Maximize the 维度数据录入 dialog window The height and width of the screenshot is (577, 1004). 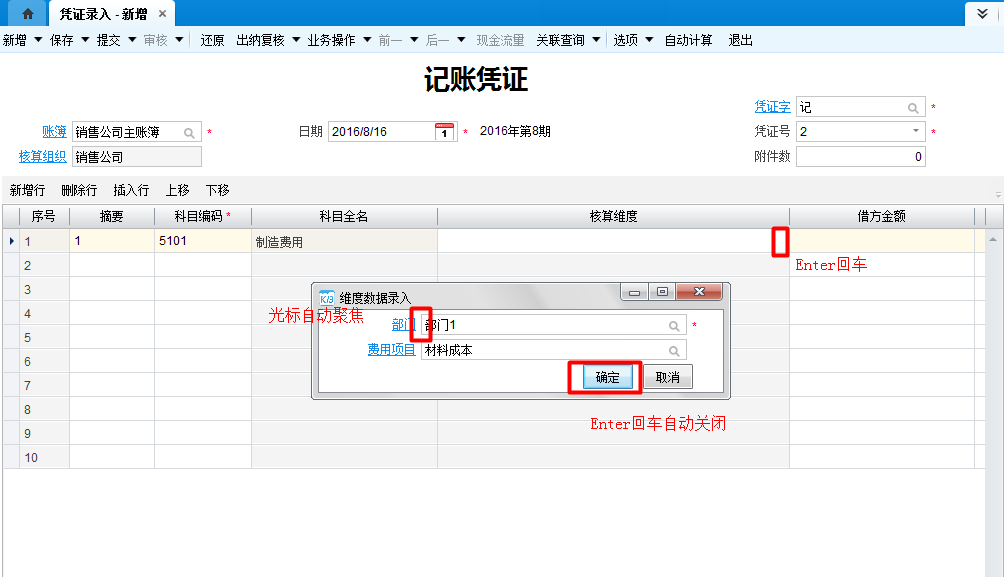click(x=662, y=292)
